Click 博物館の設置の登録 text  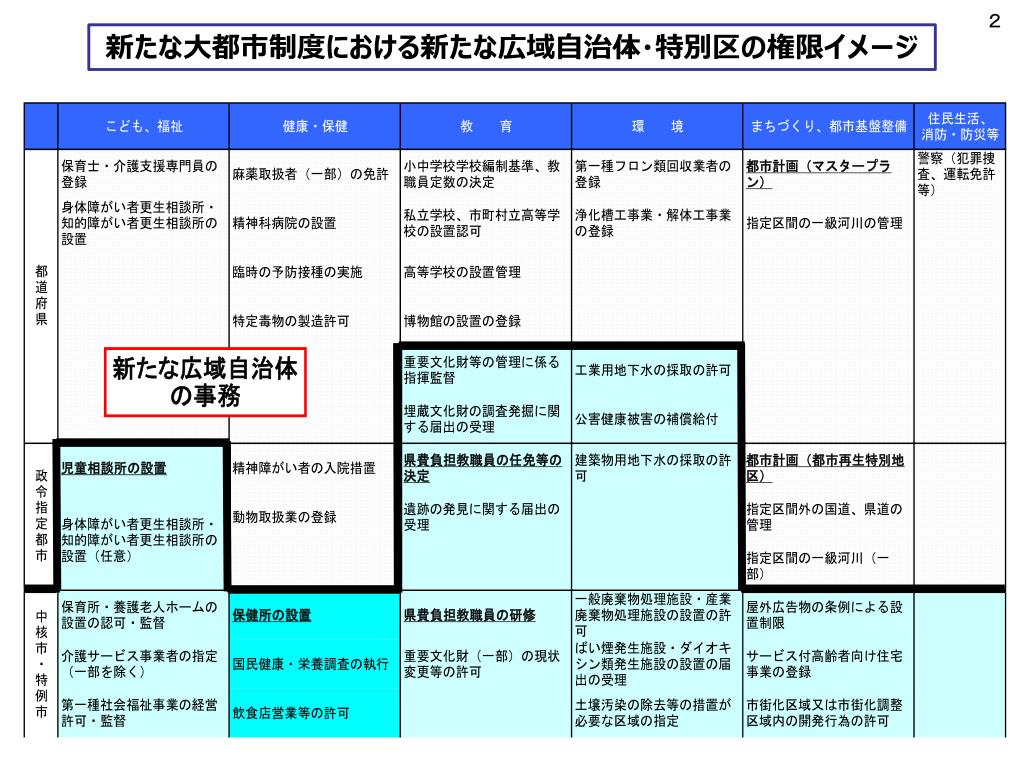point(462,321)
